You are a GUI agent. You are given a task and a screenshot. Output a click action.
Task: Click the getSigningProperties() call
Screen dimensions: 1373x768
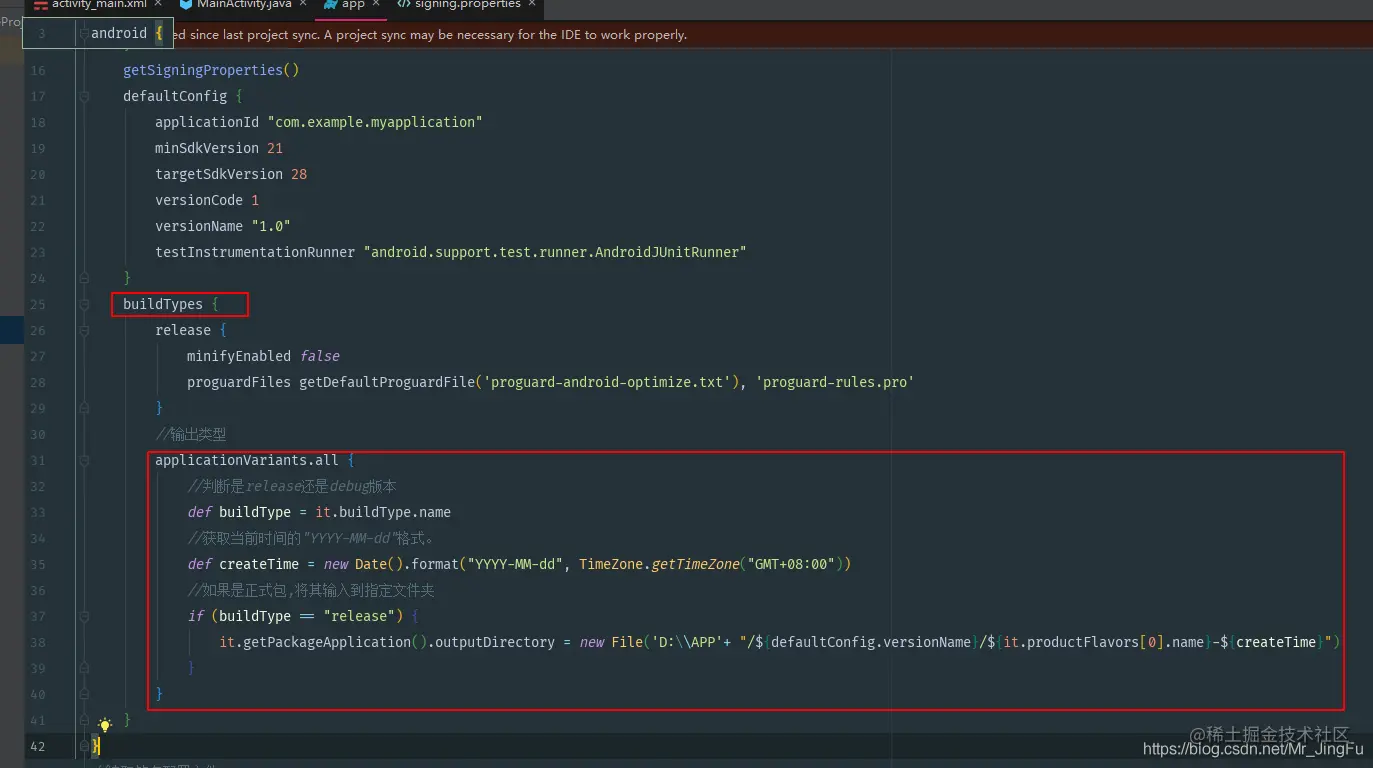coord(211,70)
